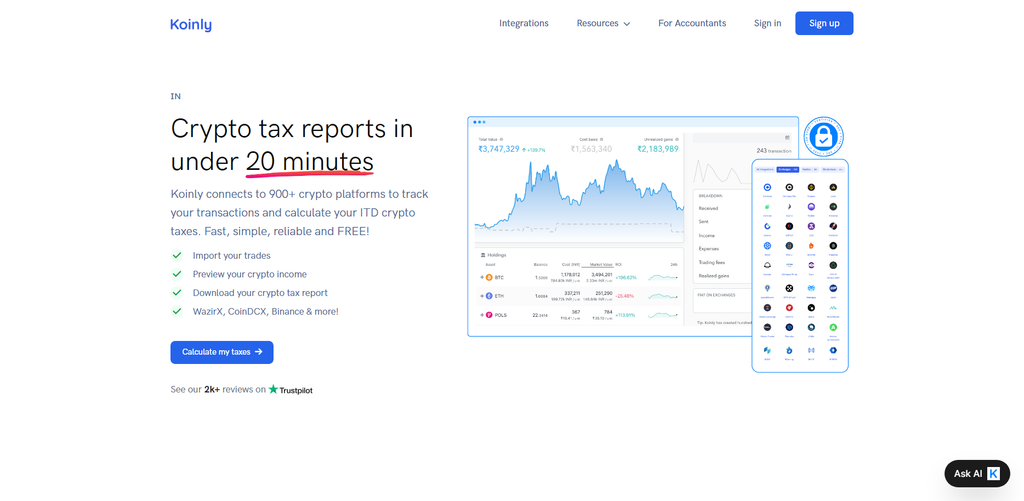Click the small 'IN' country label
1024x501 pixels.
(x=176, y=96)
